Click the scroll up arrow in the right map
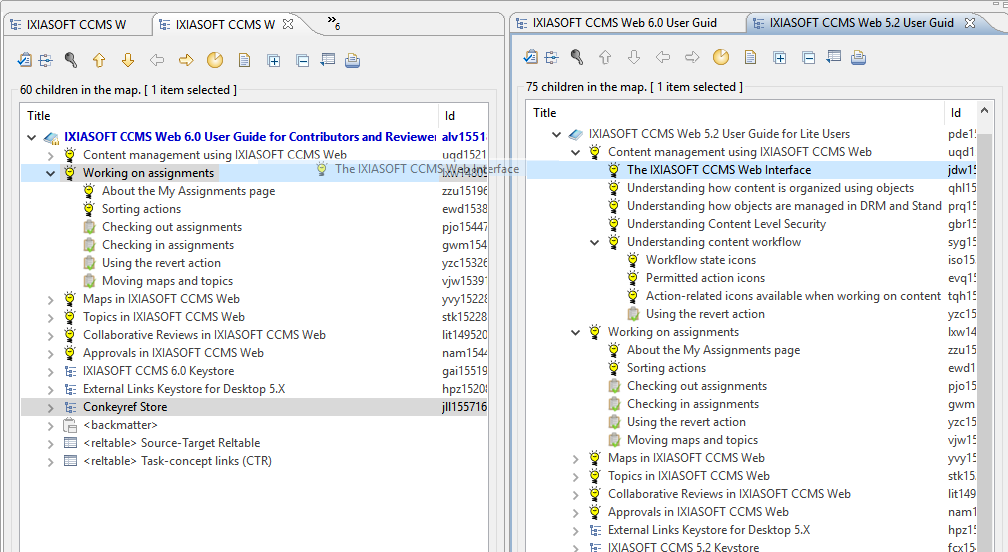Viewport: 1008px width, 552px height. pos(984,111)
